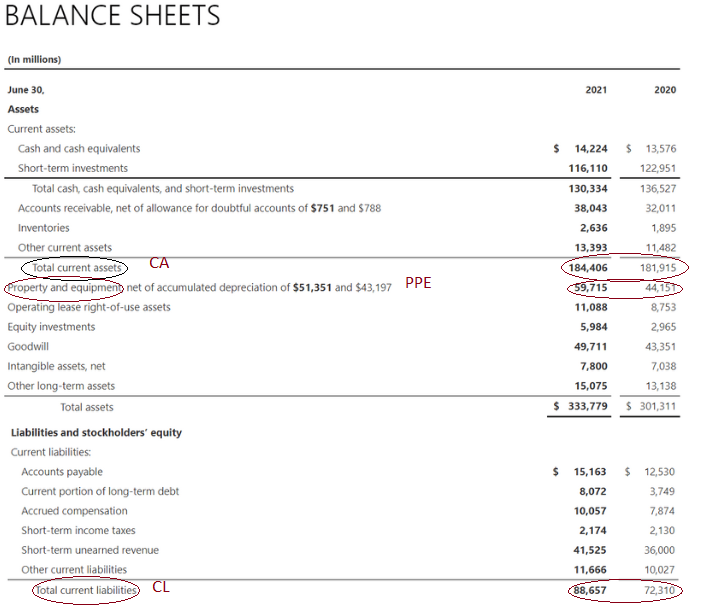Select the Goodwill row label
Image resolution: width=702 pixels, height=611 pixels.
(29, 347)
